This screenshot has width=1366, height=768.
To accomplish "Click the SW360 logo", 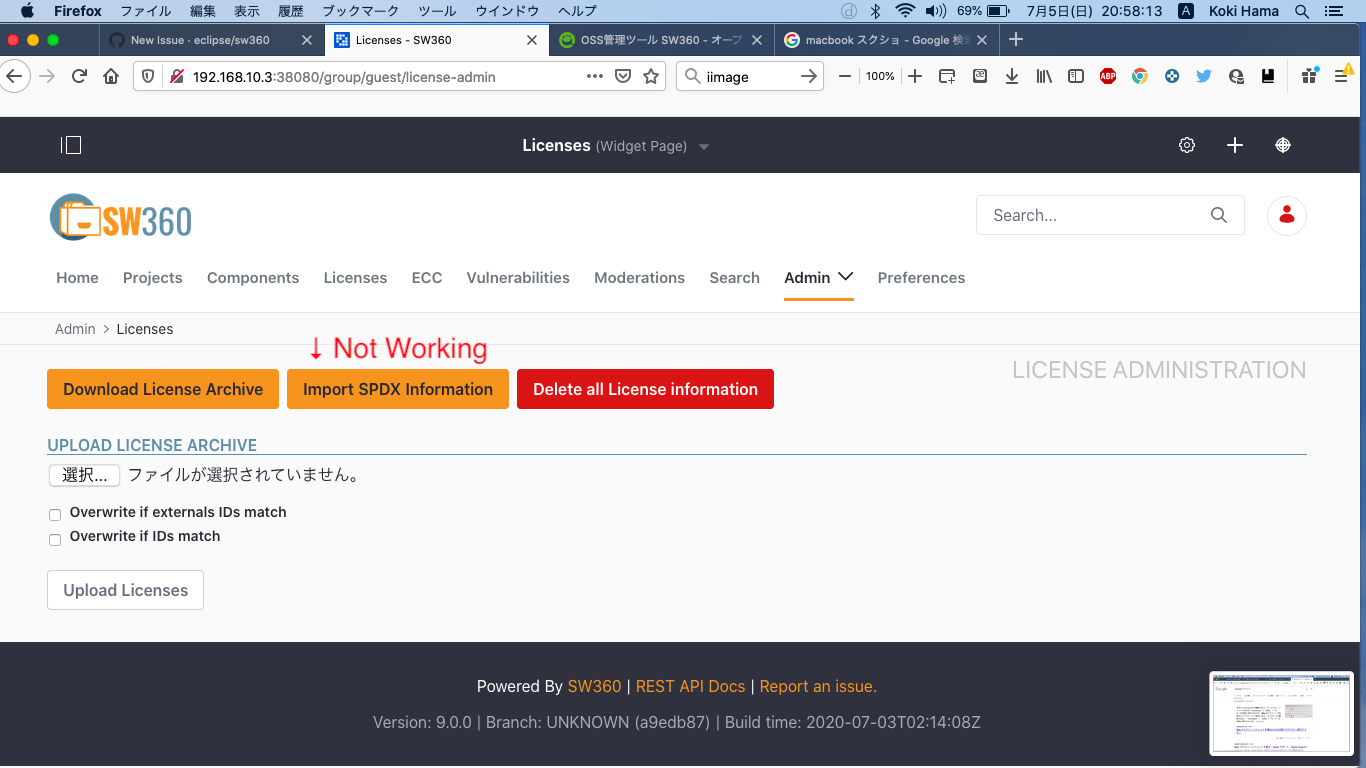I will click(120, 216).
